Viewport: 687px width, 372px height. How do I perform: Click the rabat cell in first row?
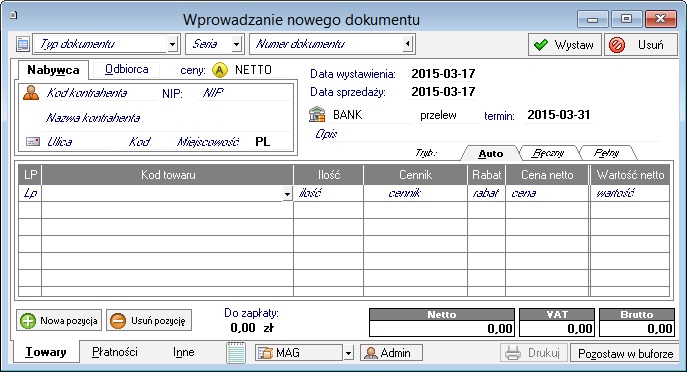click(x=486, y=193)
